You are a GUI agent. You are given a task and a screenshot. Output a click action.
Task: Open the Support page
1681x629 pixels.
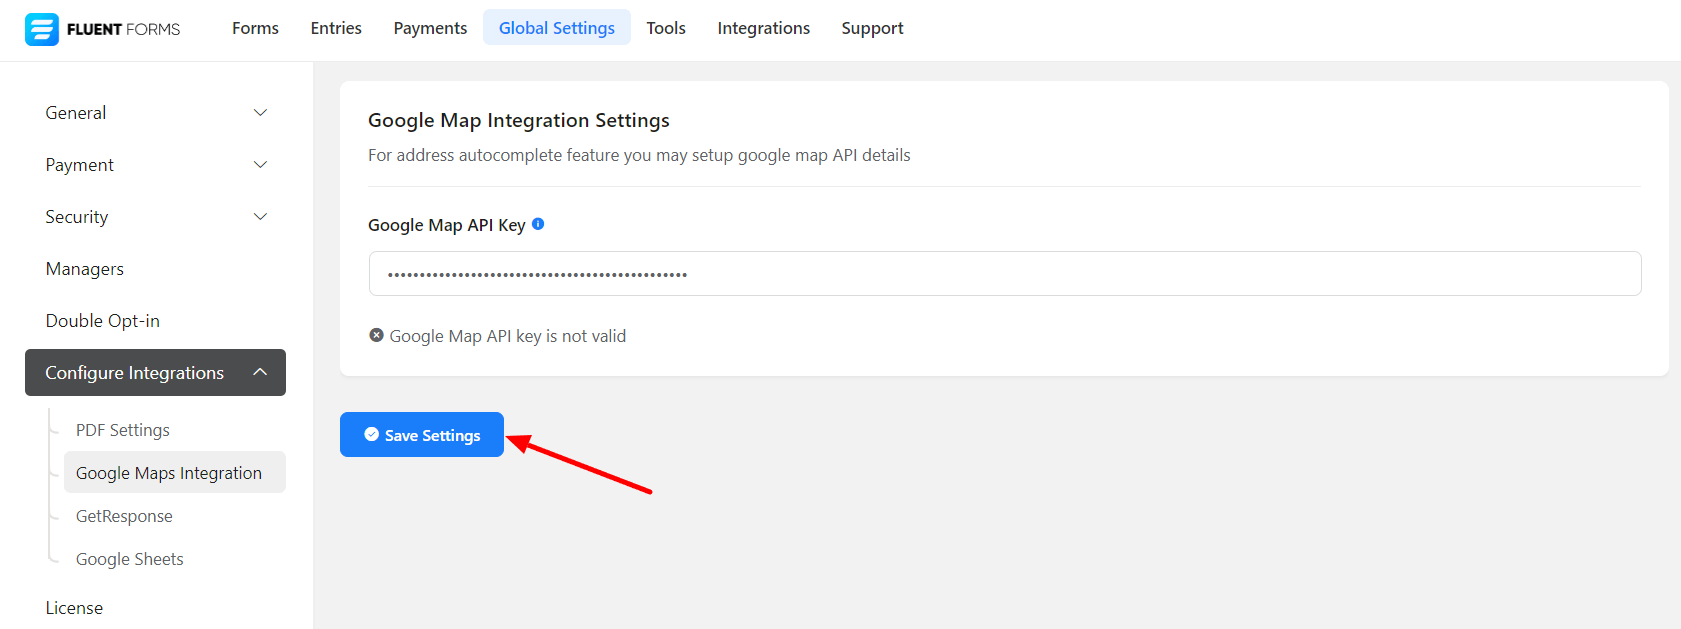tap(872, 28)
